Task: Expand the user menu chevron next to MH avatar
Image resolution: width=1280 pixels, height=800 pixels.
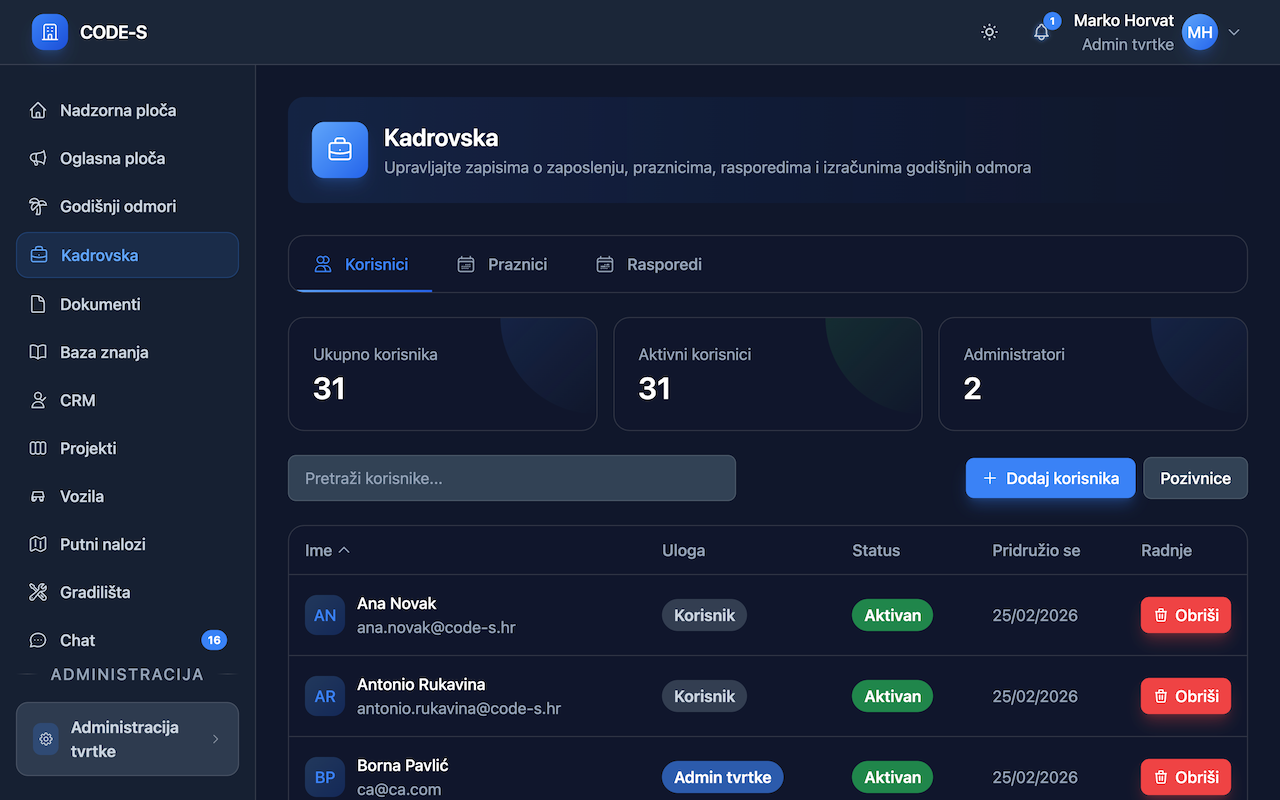Action: click(1235, 32)
